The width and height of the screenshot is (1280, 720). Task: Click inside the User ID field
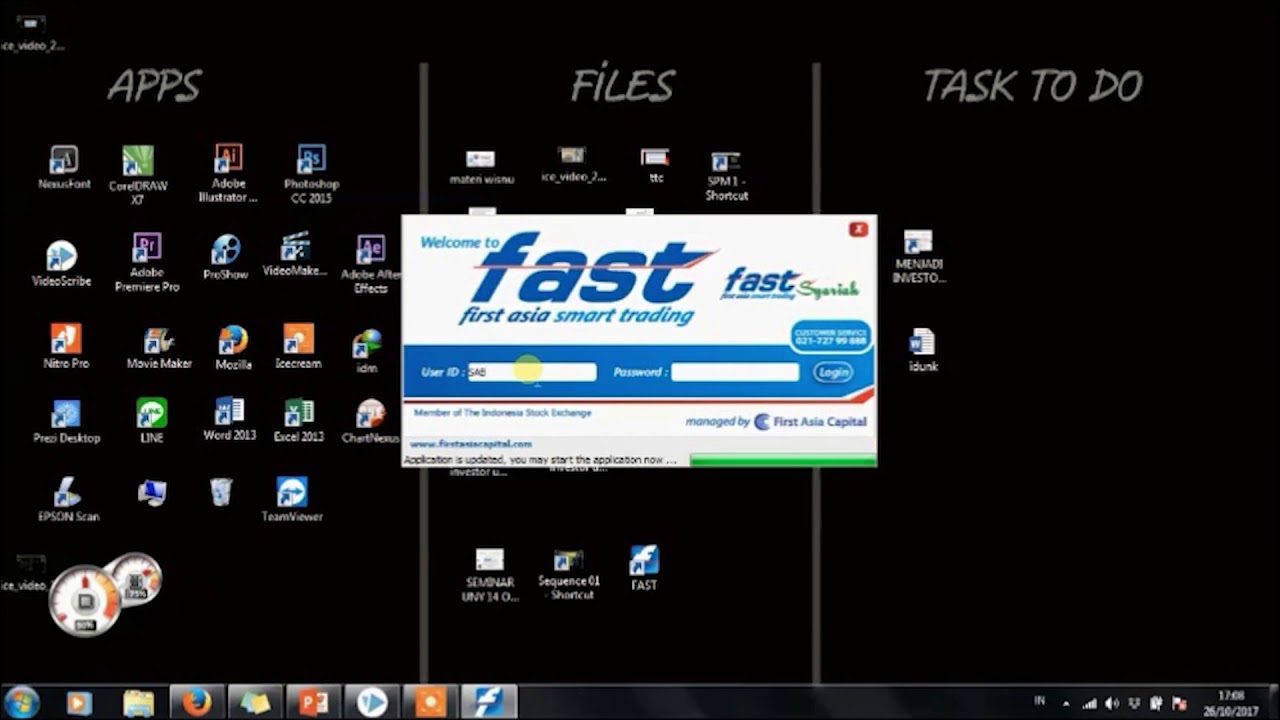[x=532, y=372]
